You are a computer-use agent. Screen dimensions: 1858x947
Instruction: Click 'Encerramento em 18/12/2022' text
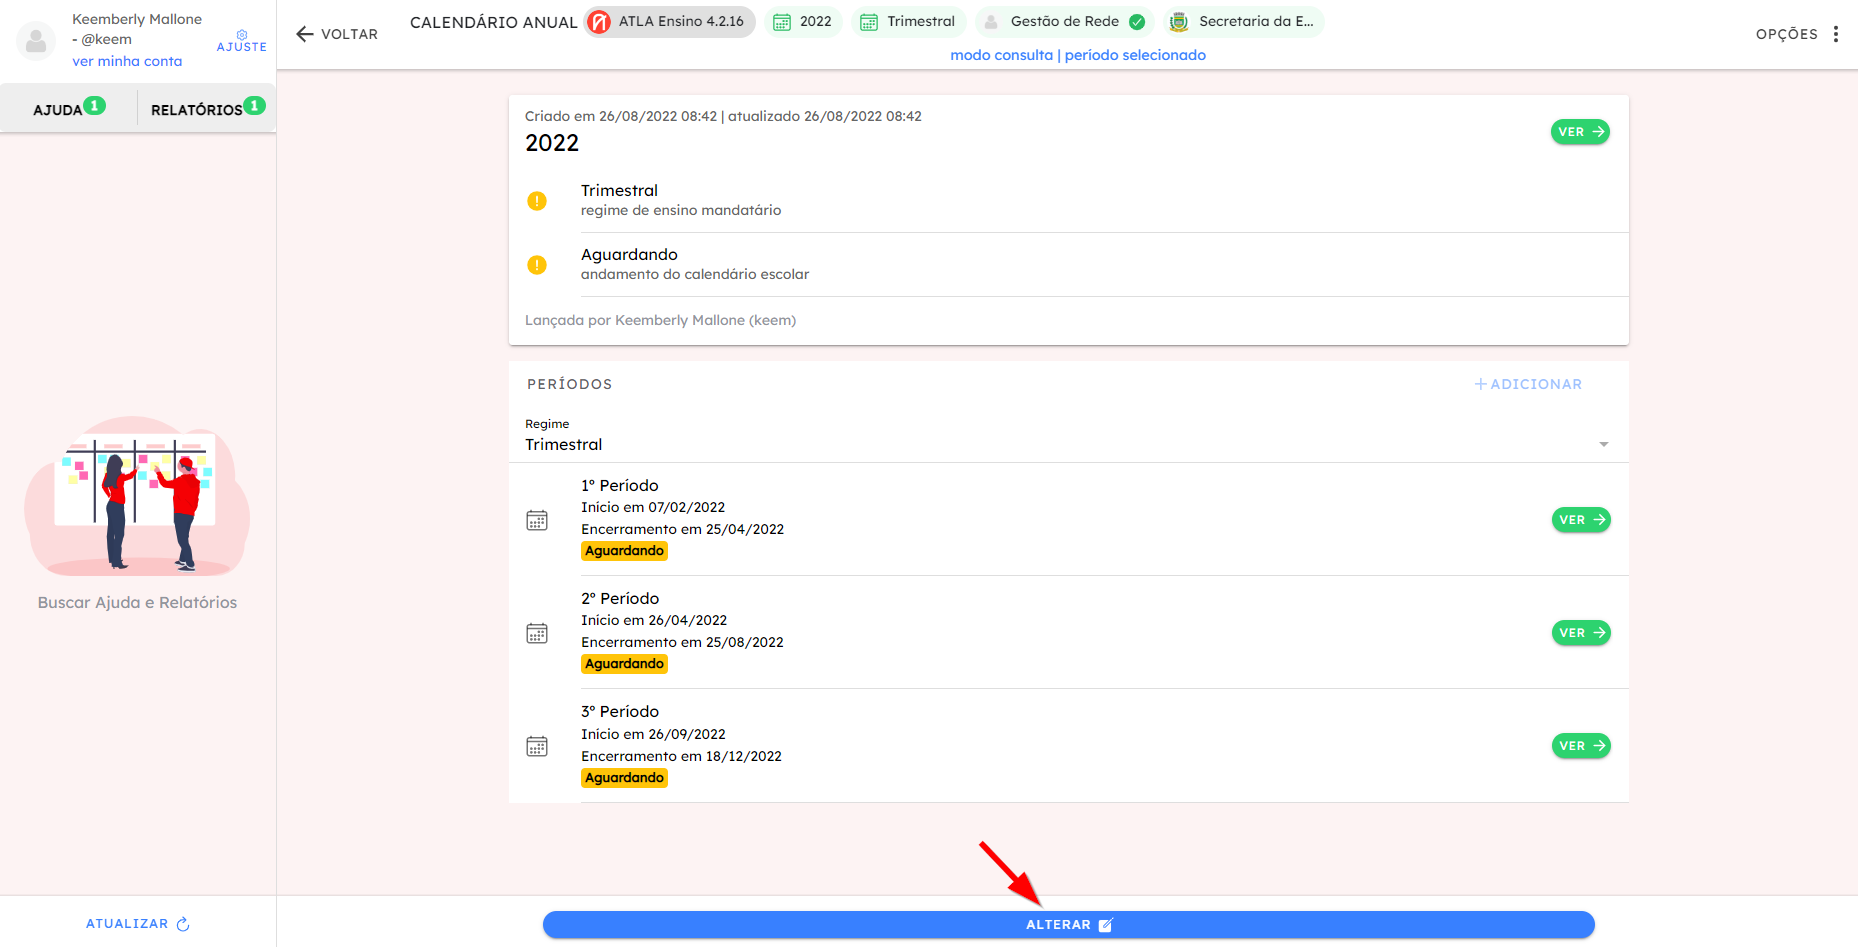(x=681, y=756)
